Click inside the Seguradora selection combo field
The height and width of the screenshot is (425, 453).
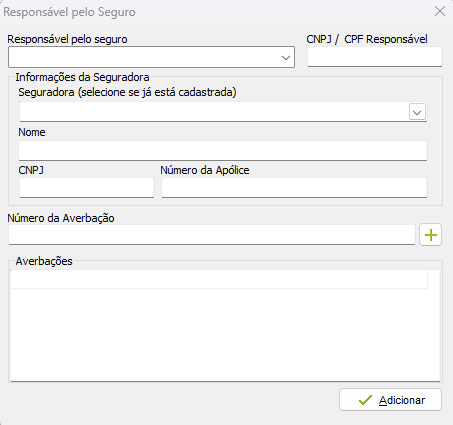tap(223, 112)
